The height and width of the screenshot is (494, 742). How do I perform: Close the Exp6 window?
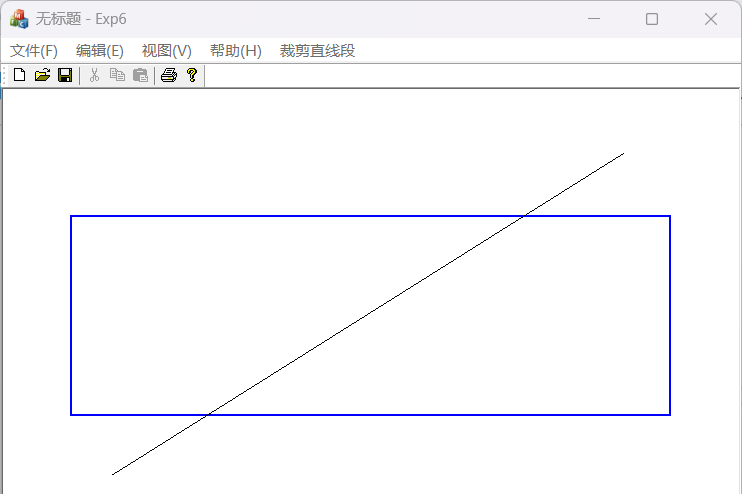coord(711,19)
